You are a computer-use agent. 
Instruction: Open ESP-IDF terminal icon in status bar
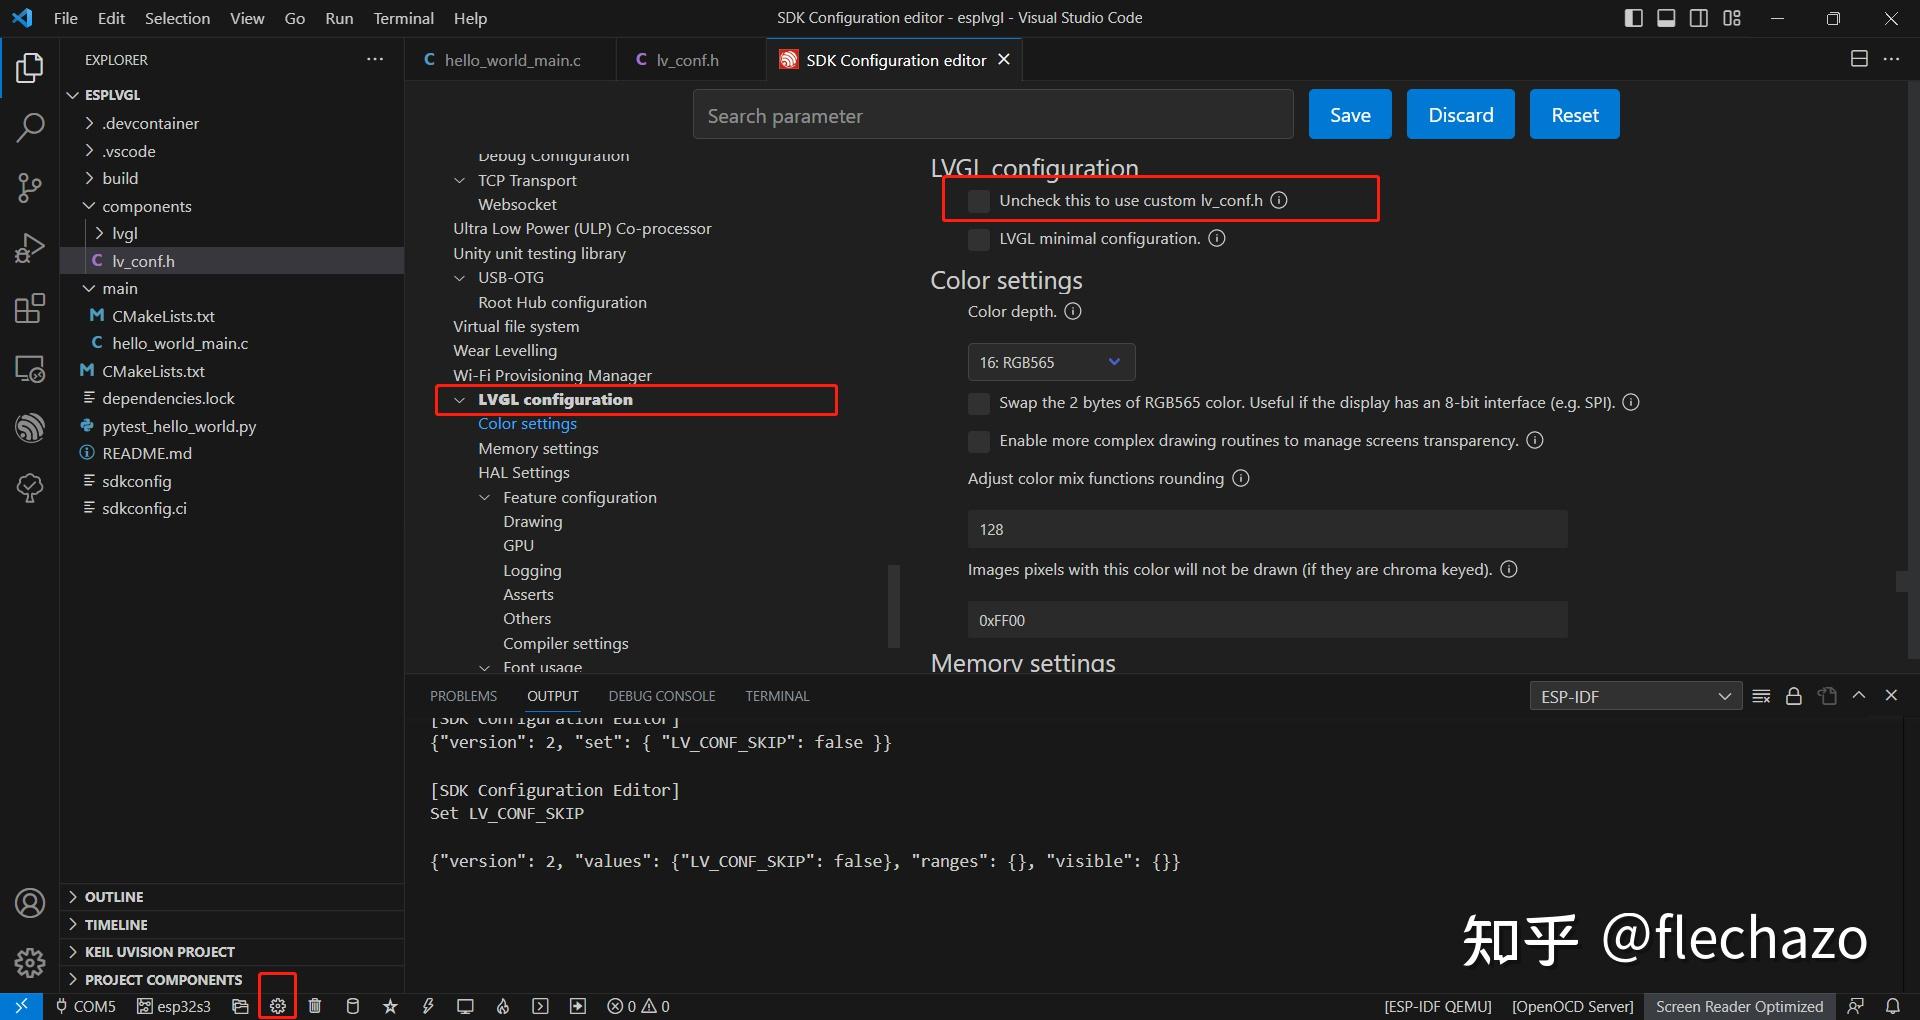coord(540,1006)
